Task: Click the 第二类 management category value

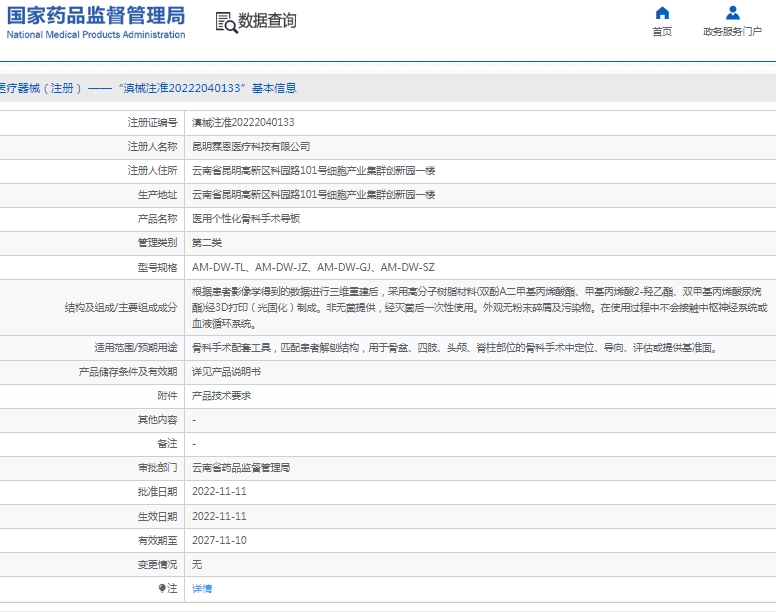Action: (207, 242)
